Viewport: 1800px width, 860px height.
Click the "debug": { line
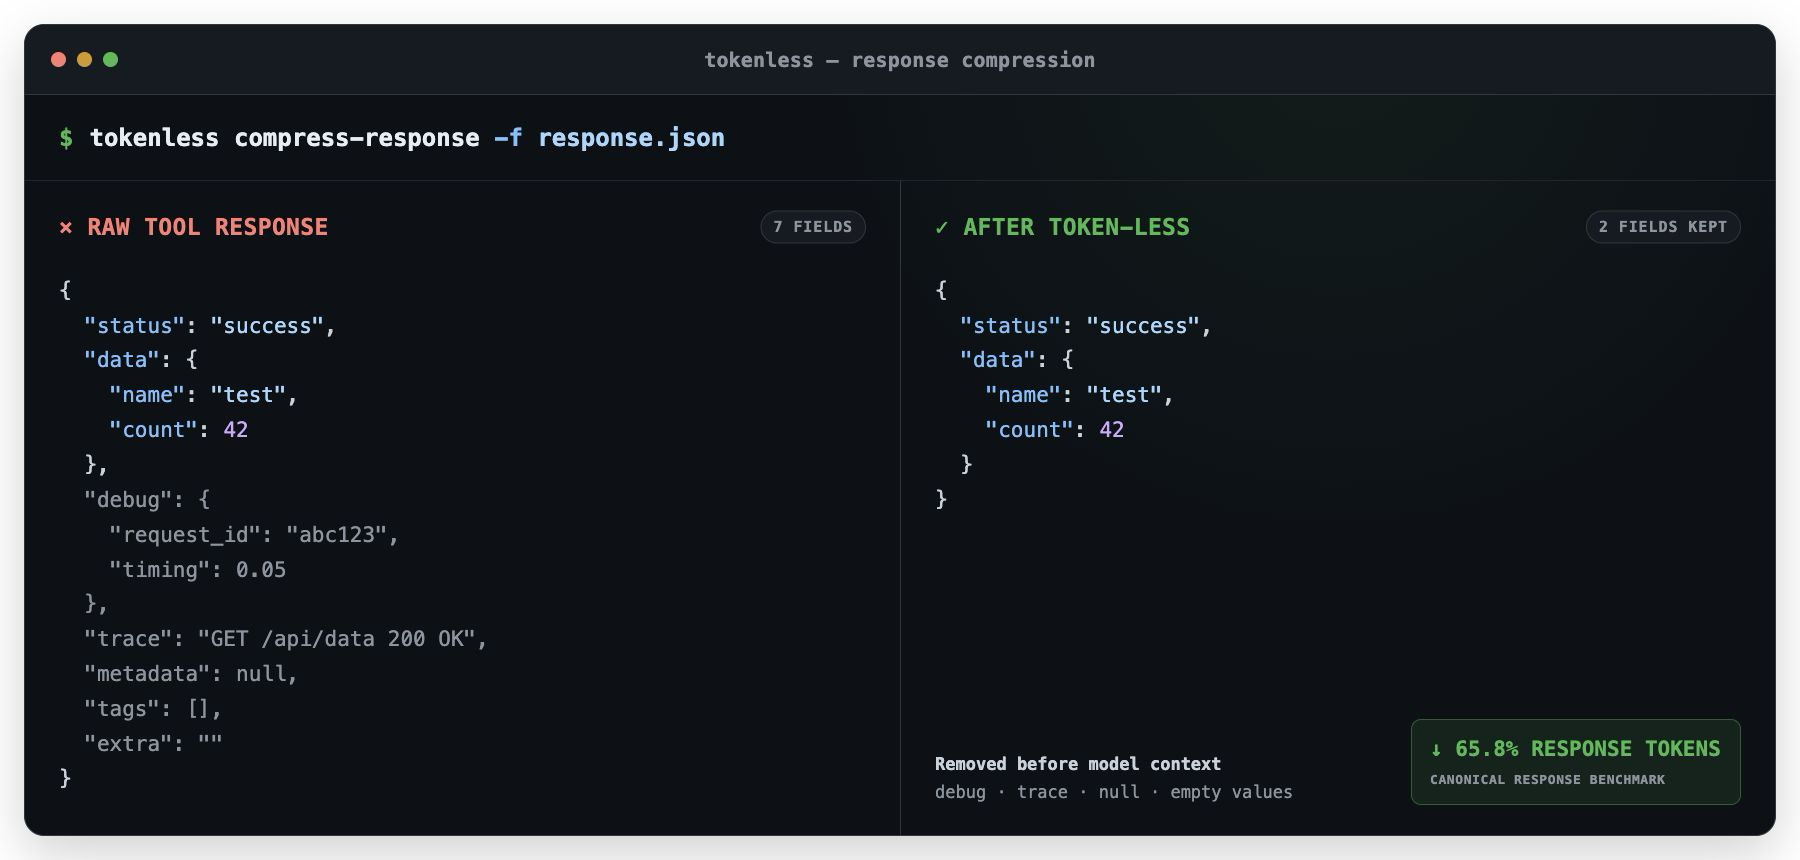click(147, 500)
